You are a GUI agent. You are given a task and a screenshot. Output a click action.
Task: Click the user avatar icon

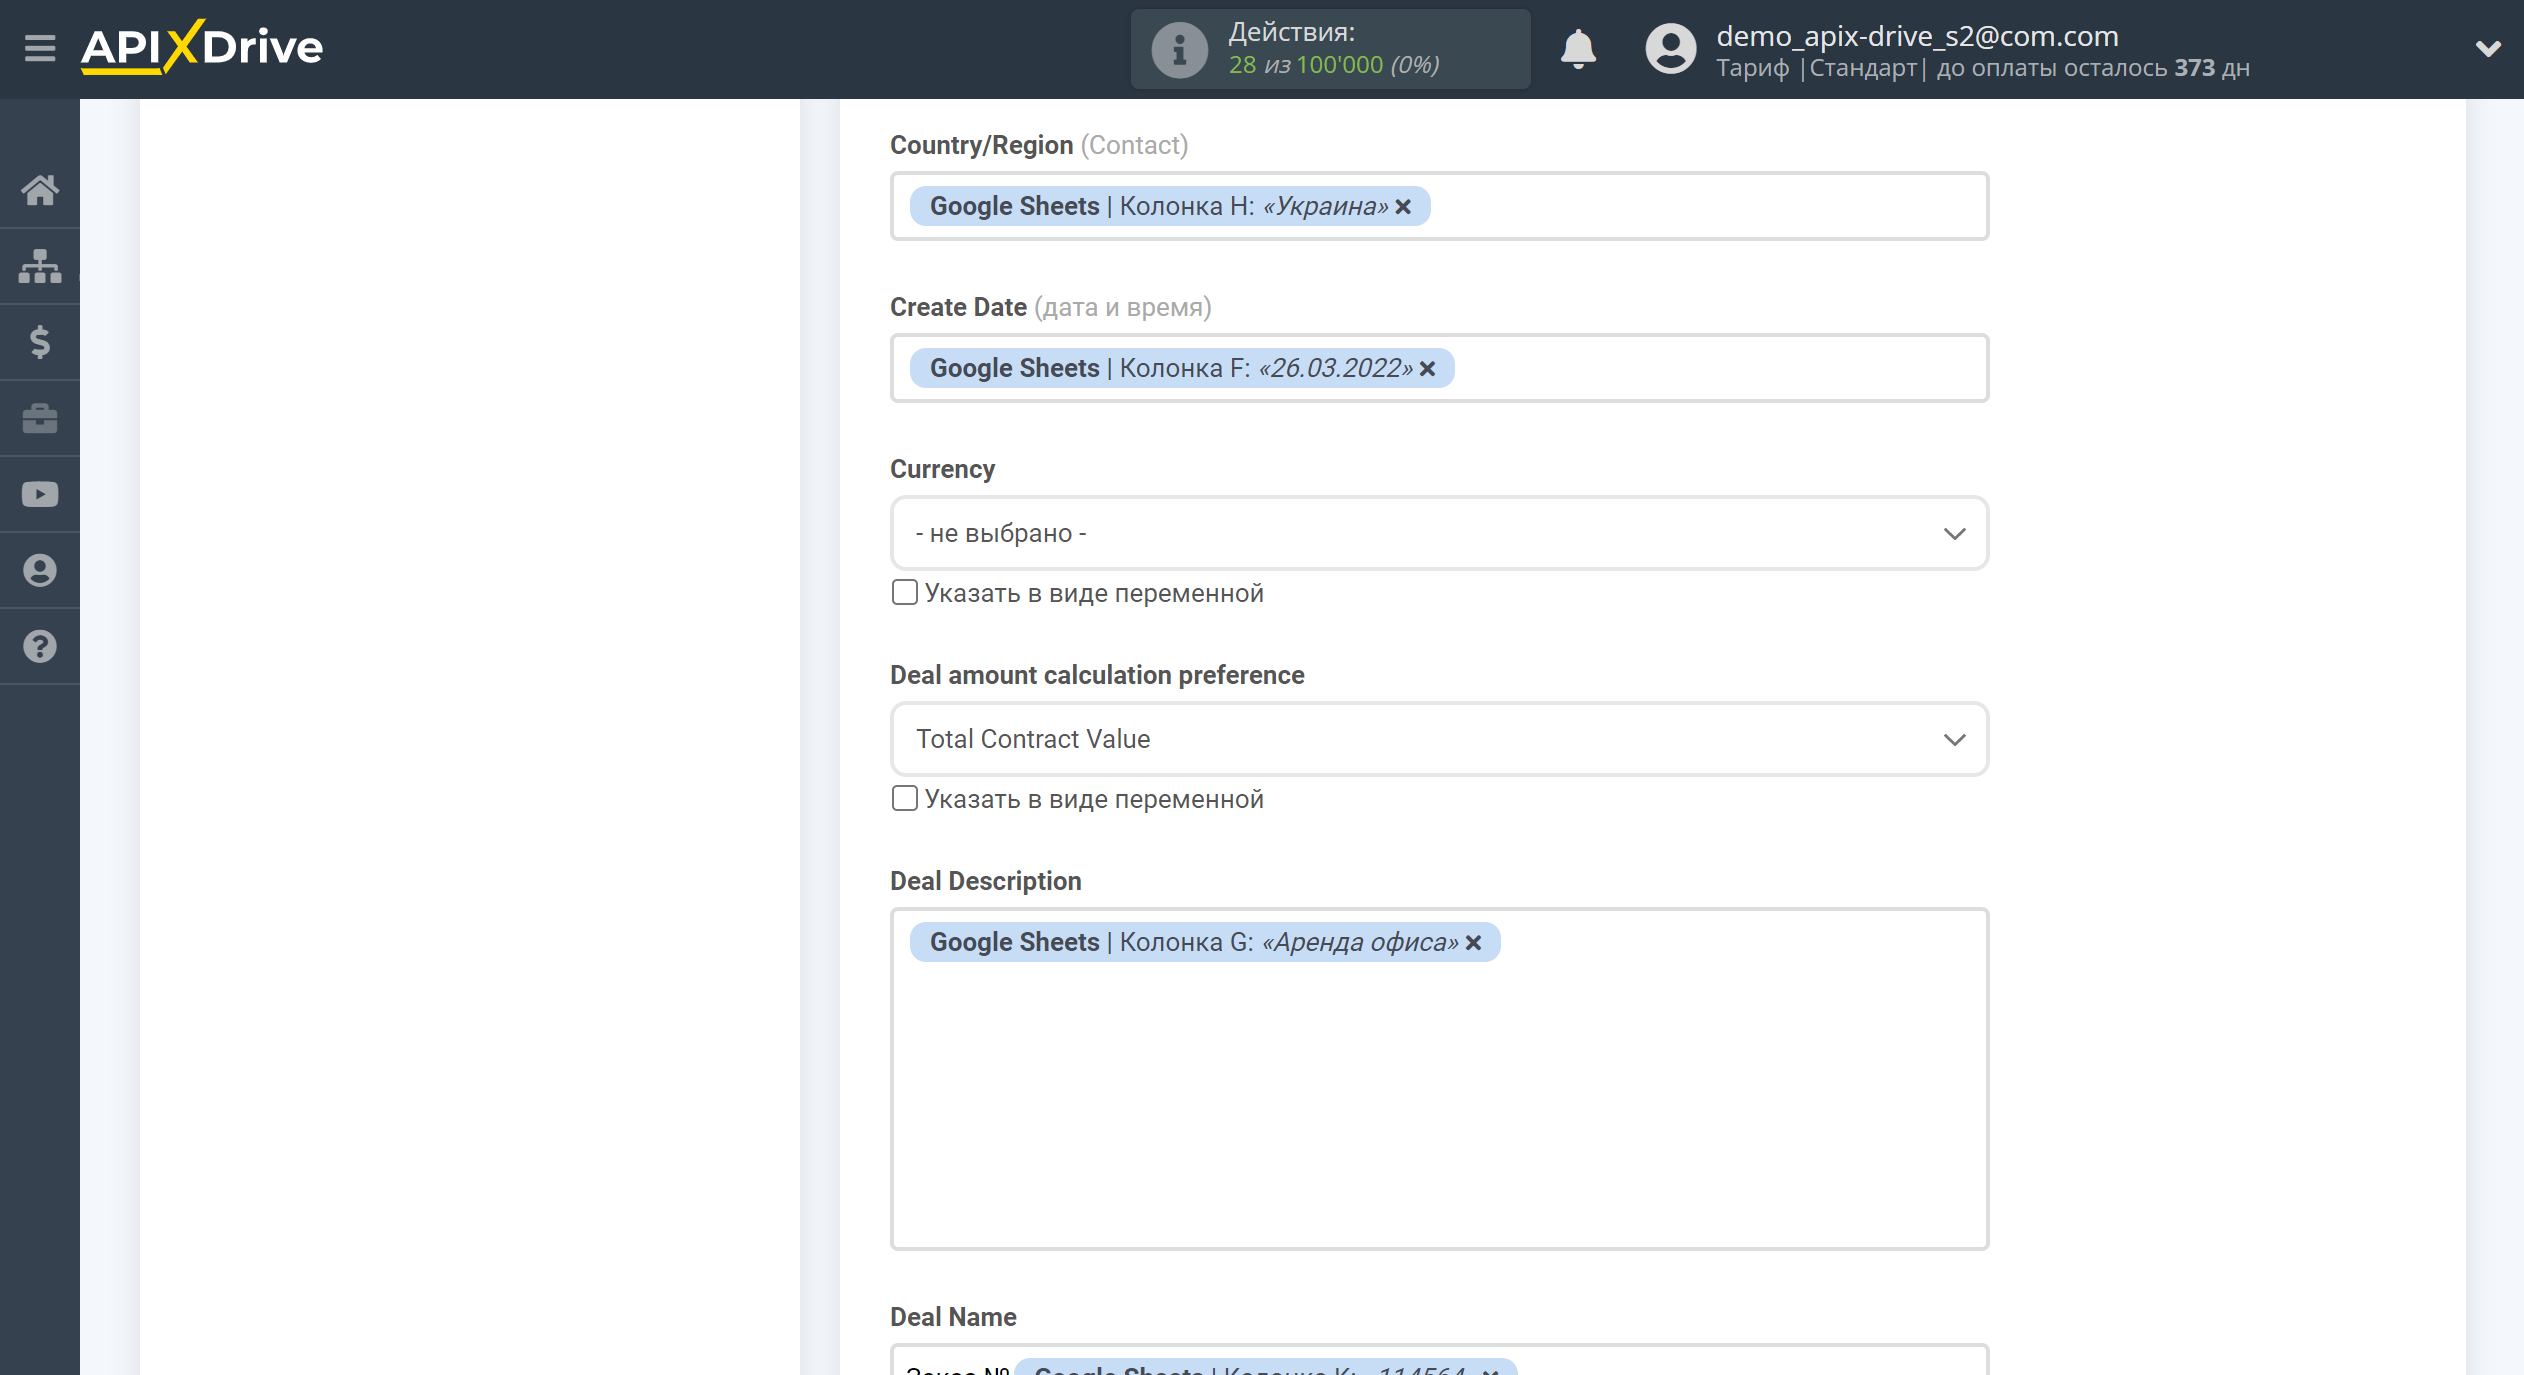(1671, 48)
